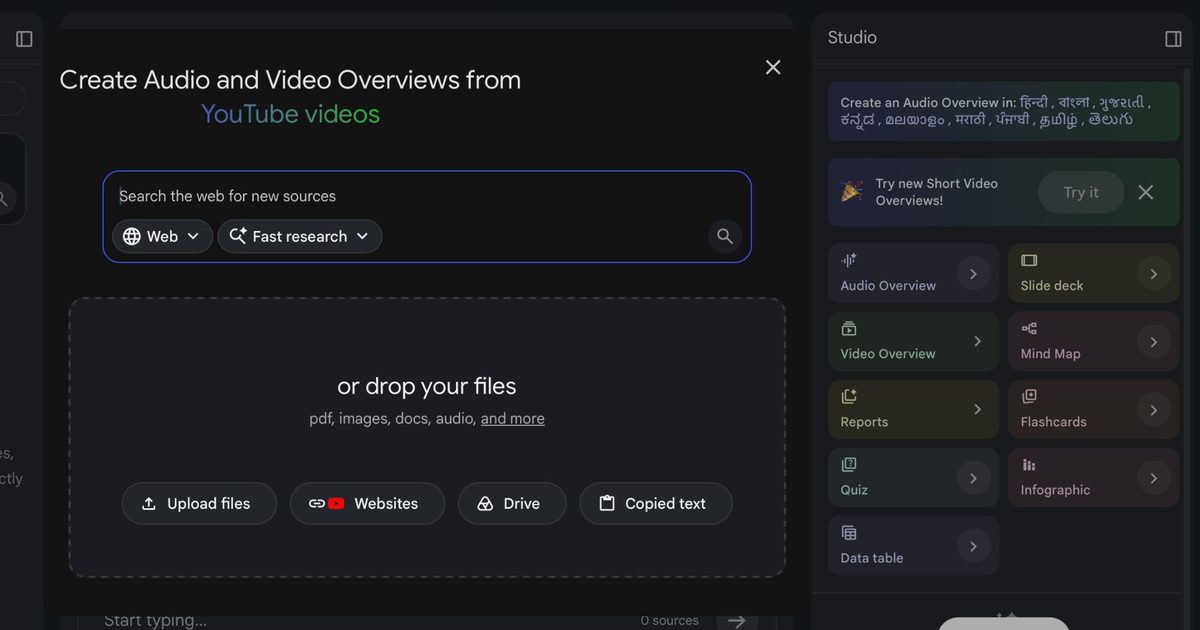1200x630 pixels.
Task: Expand Audio Overview options chevron
Action: pos(973,273)
